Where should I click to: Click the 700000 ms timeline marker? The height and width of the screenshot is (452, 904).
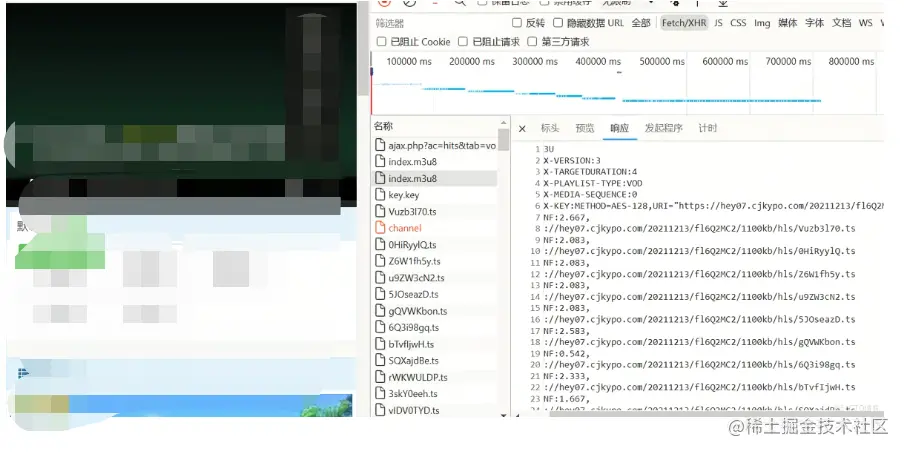(x=788, y=61)
